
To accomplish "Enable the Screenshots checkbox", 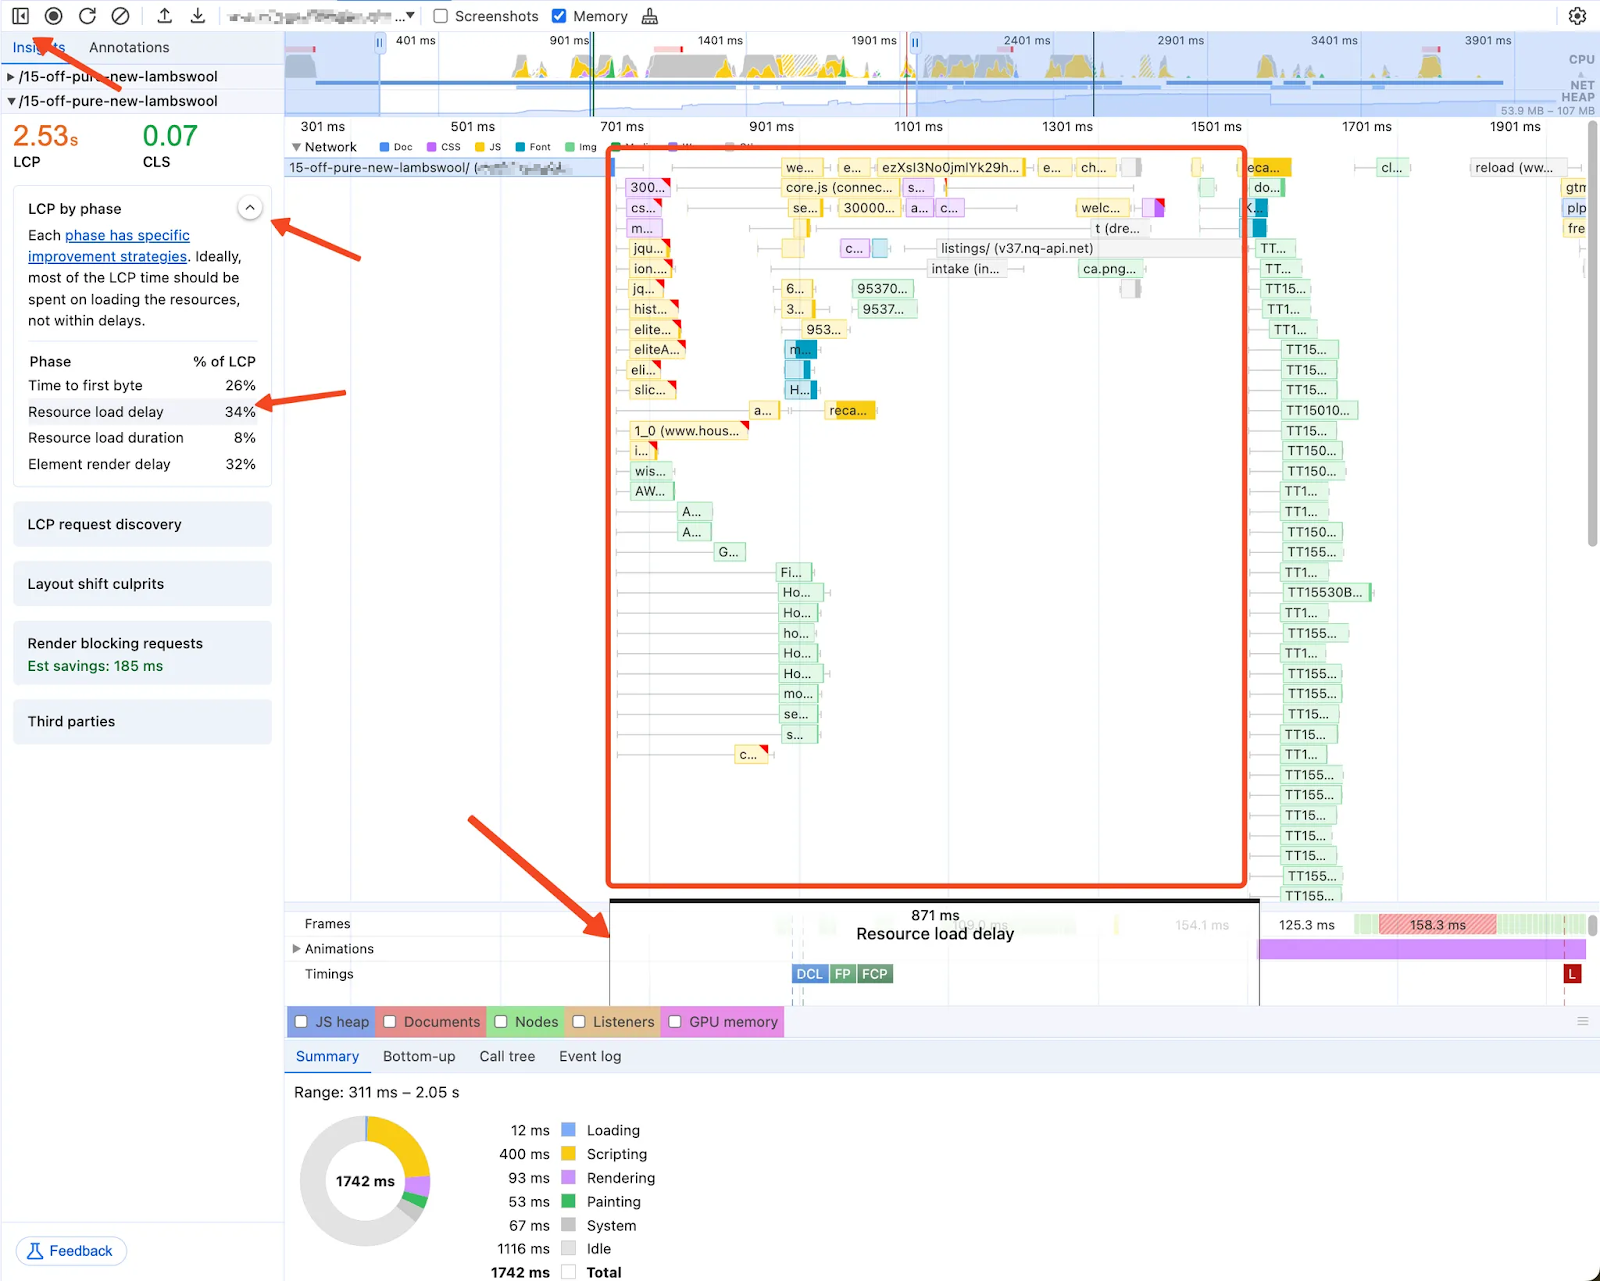I will (440, 16).
